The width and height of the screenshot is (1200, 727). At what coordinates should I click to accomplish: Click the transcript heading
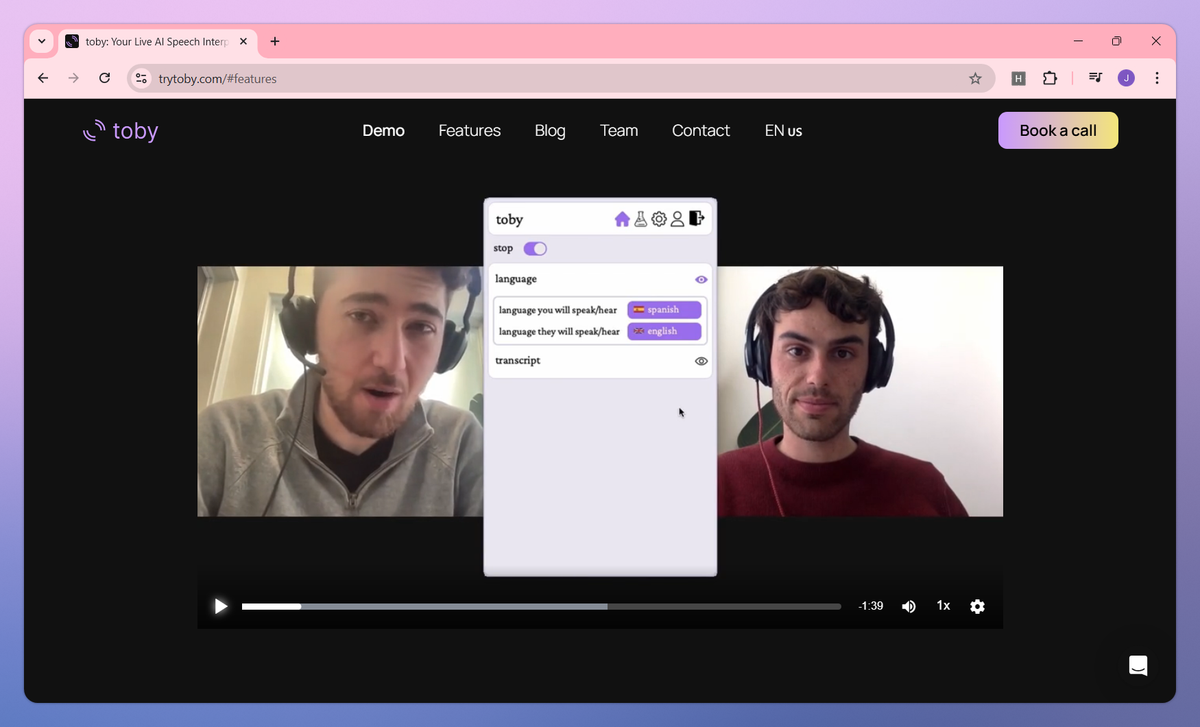point(518,360)
